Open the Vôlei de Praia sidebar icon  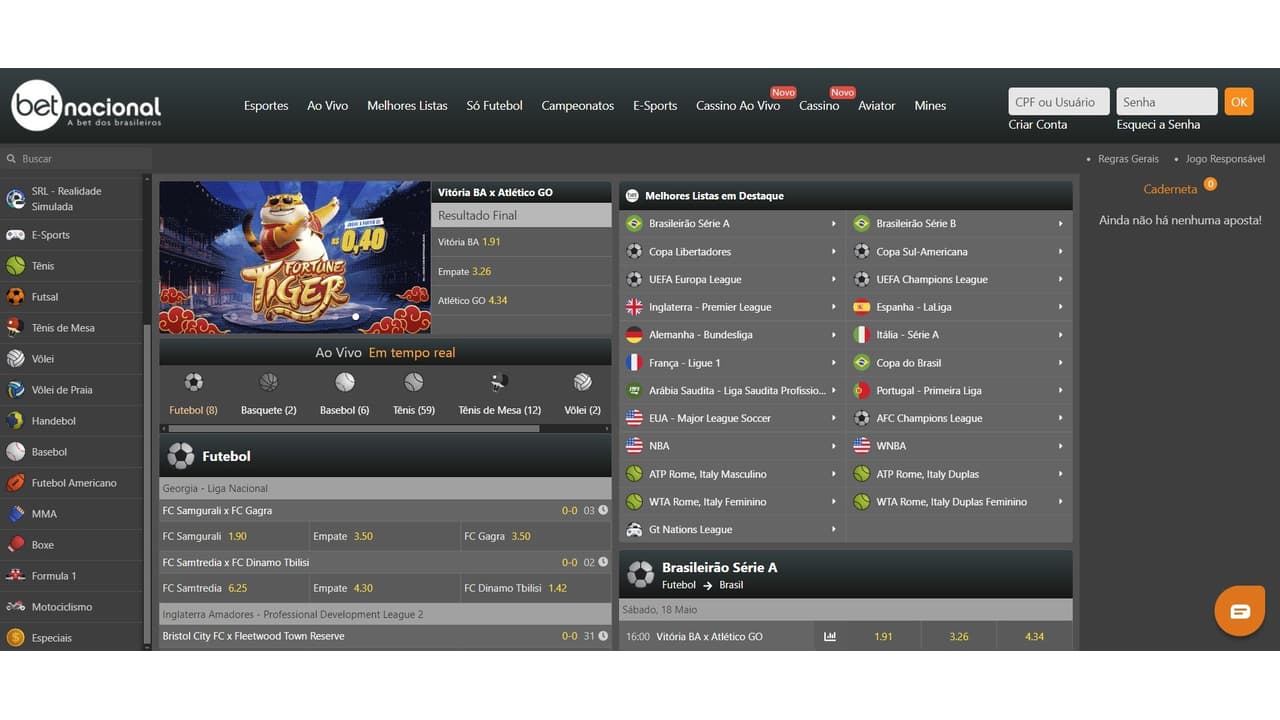pos(16,390)
